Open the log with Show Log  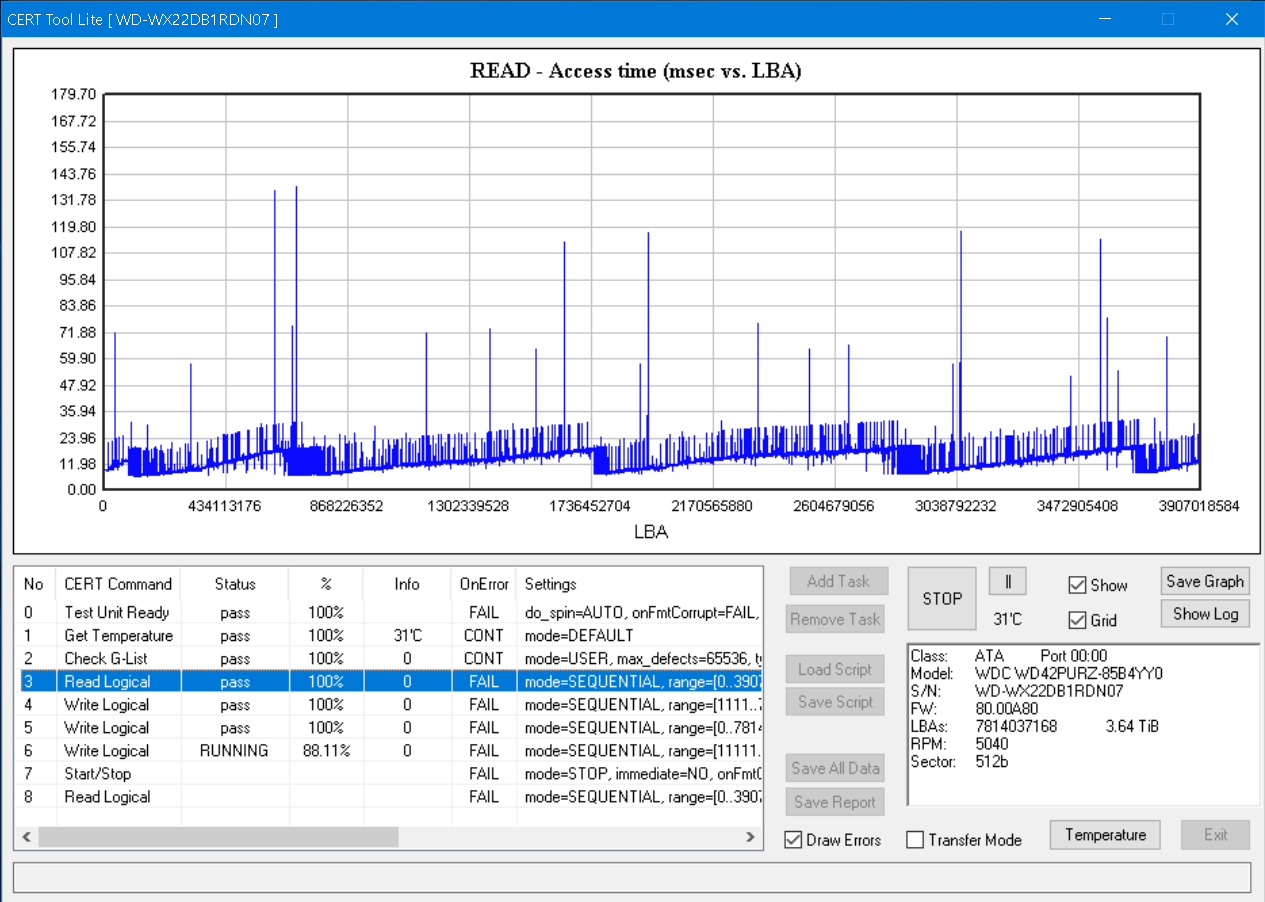click(x=1204, y=614)
